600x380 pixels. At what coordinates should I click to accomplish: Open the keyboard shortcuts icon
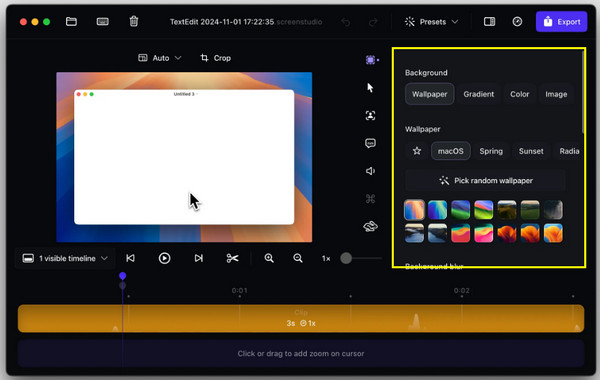(x=103, y=21)
